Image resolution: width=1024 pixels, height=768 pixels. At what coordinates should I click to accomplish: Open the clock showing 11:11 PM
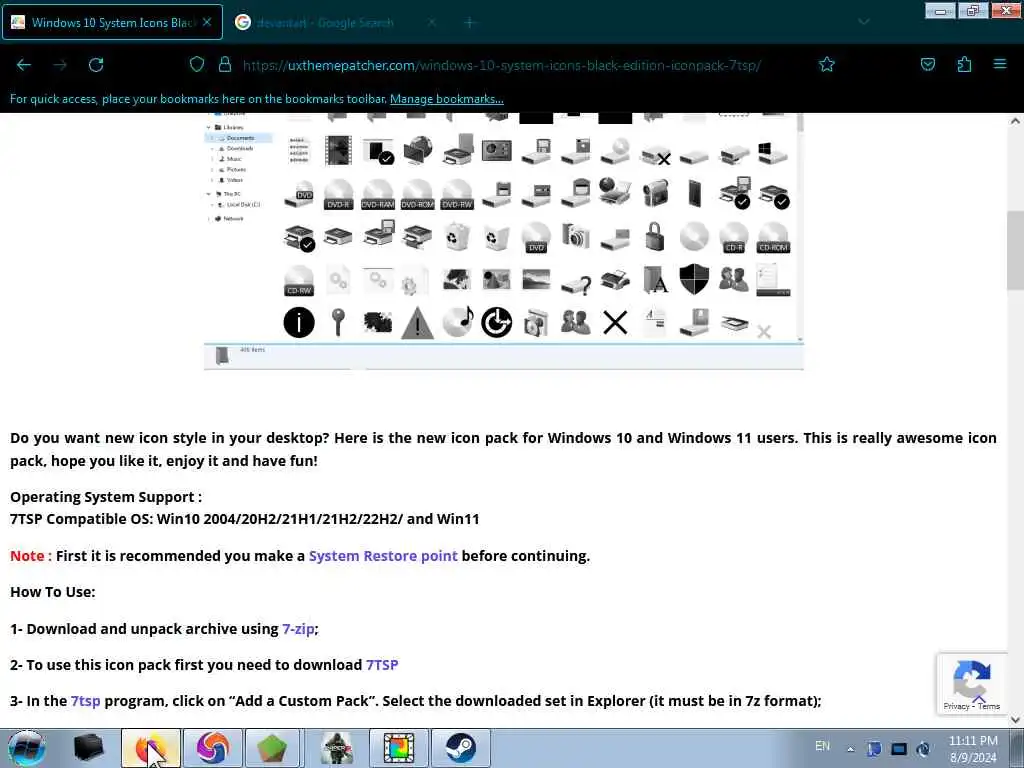click(973, 749)
